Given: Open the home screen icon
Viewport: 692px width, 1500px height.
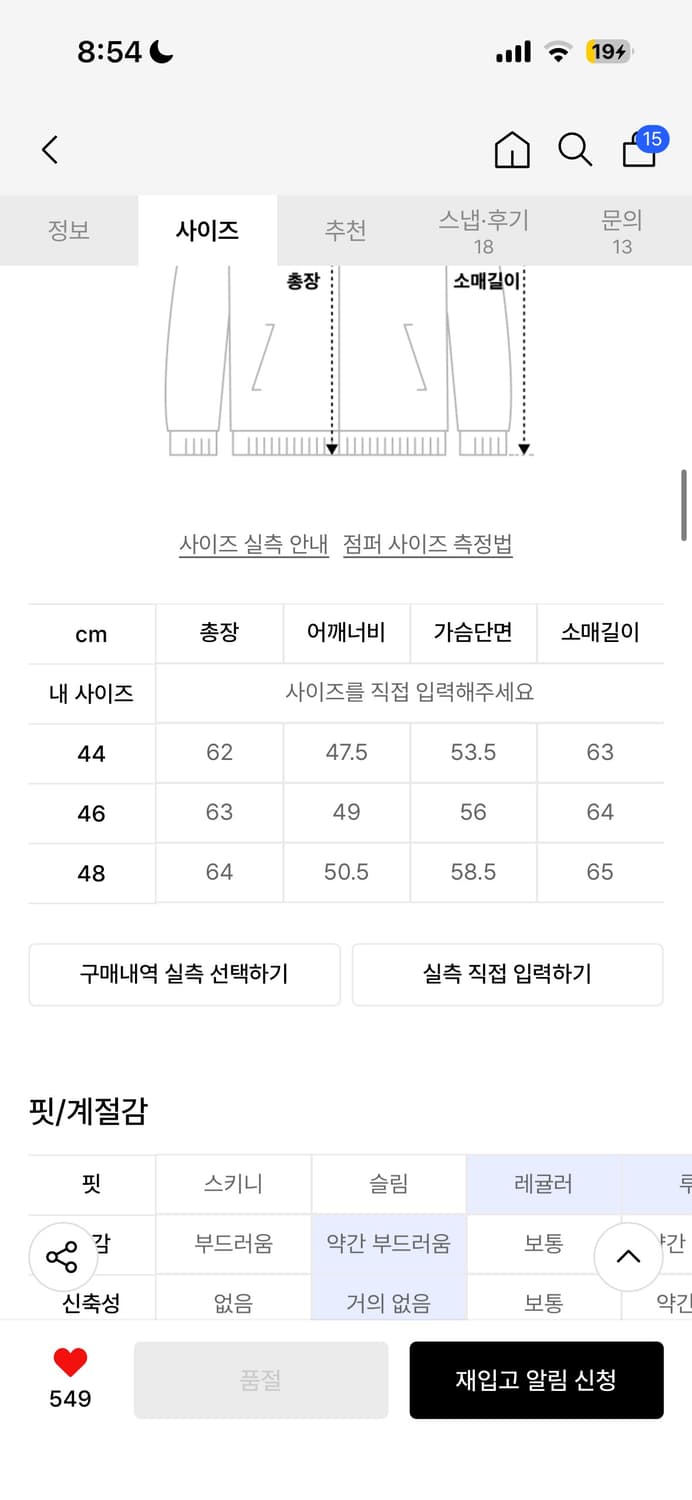Looking at the screenshot, I should pyautogui.click(x=511, y=149).
